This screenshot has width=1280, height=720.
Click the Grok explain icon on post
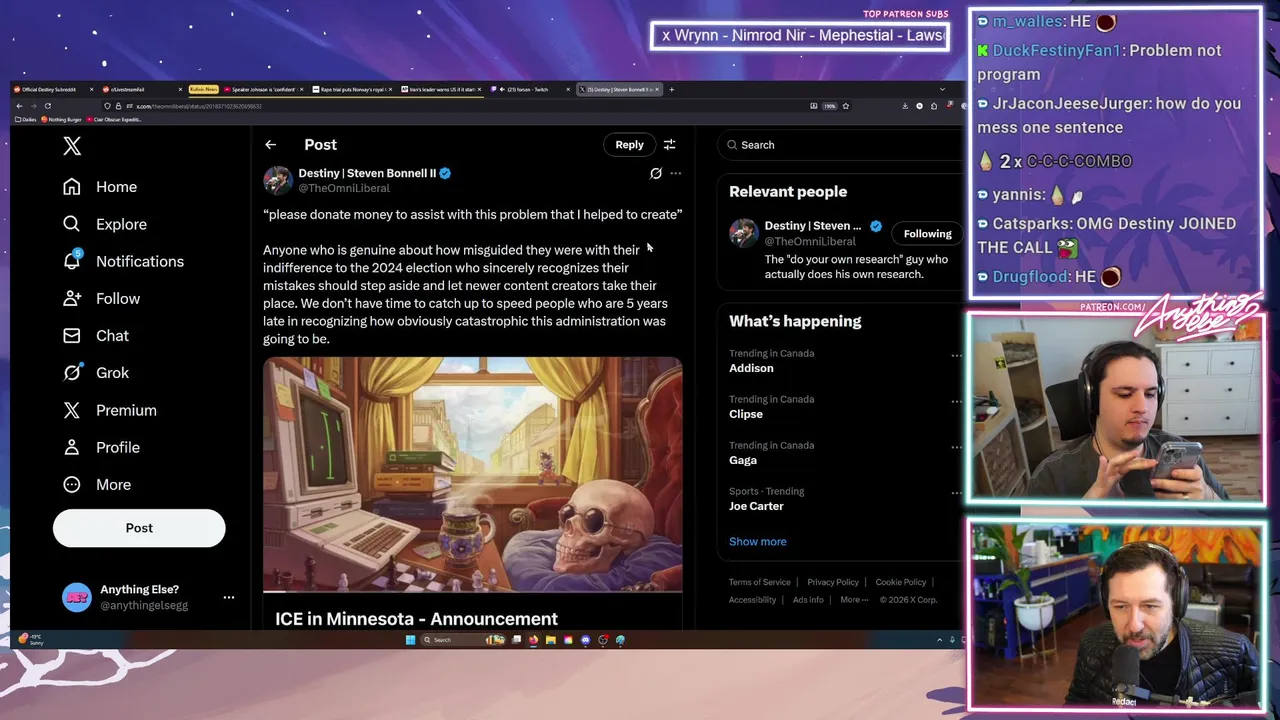click(656, 173)
